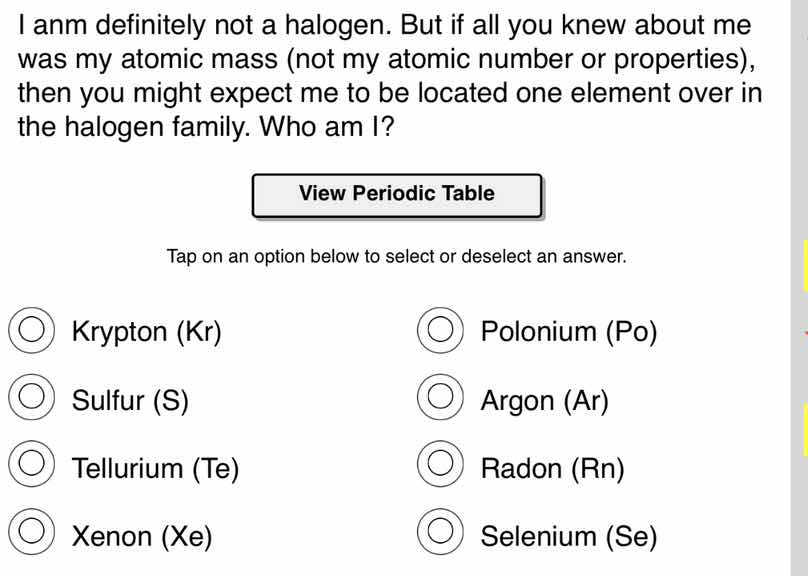This screenshot has width=808, height=576.
Task: Select the Xenon (Xe) answer option
Action: click(31, 534)
